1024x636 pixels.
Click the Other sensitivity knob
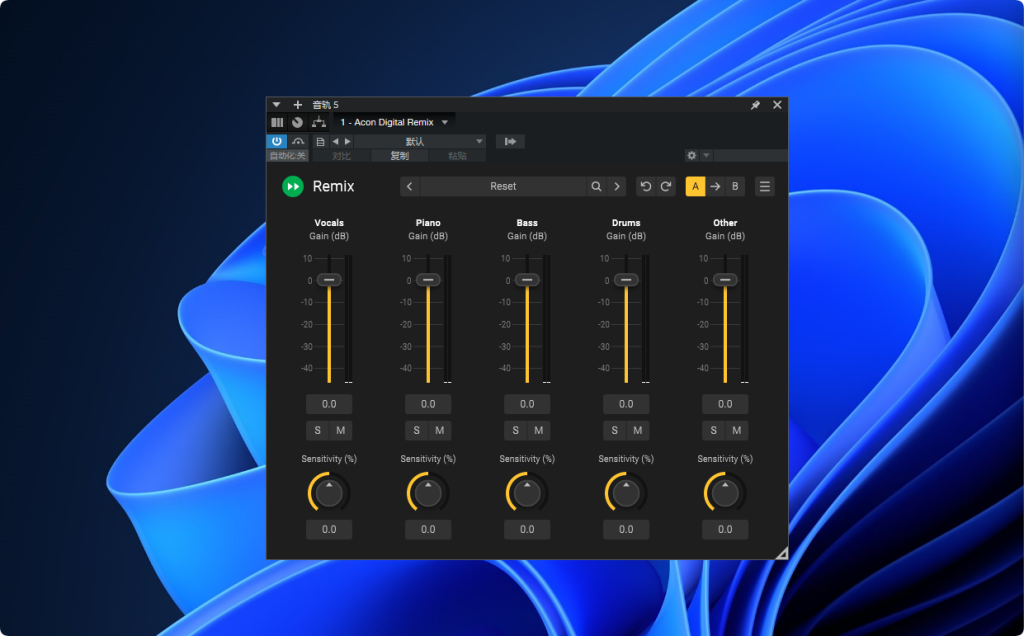click(x=725, y=493)
